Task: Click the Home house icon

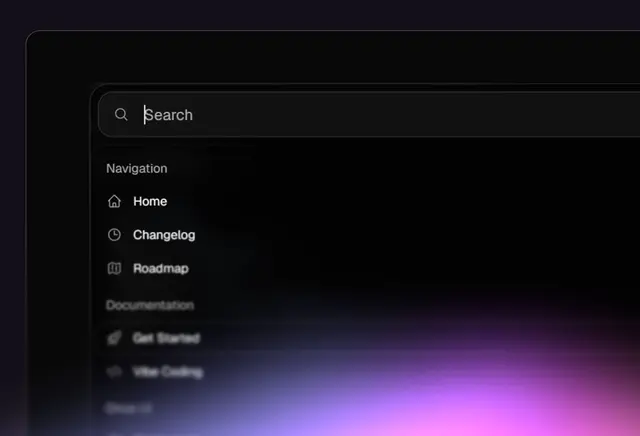Action: [x=114, y=201]
